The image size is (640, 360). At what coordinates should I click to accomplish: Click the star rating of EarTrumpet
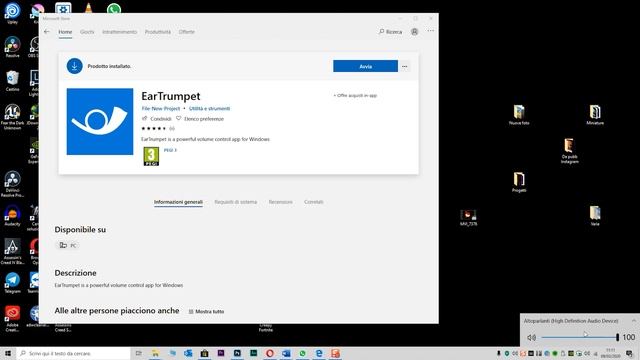coord(153,129)
